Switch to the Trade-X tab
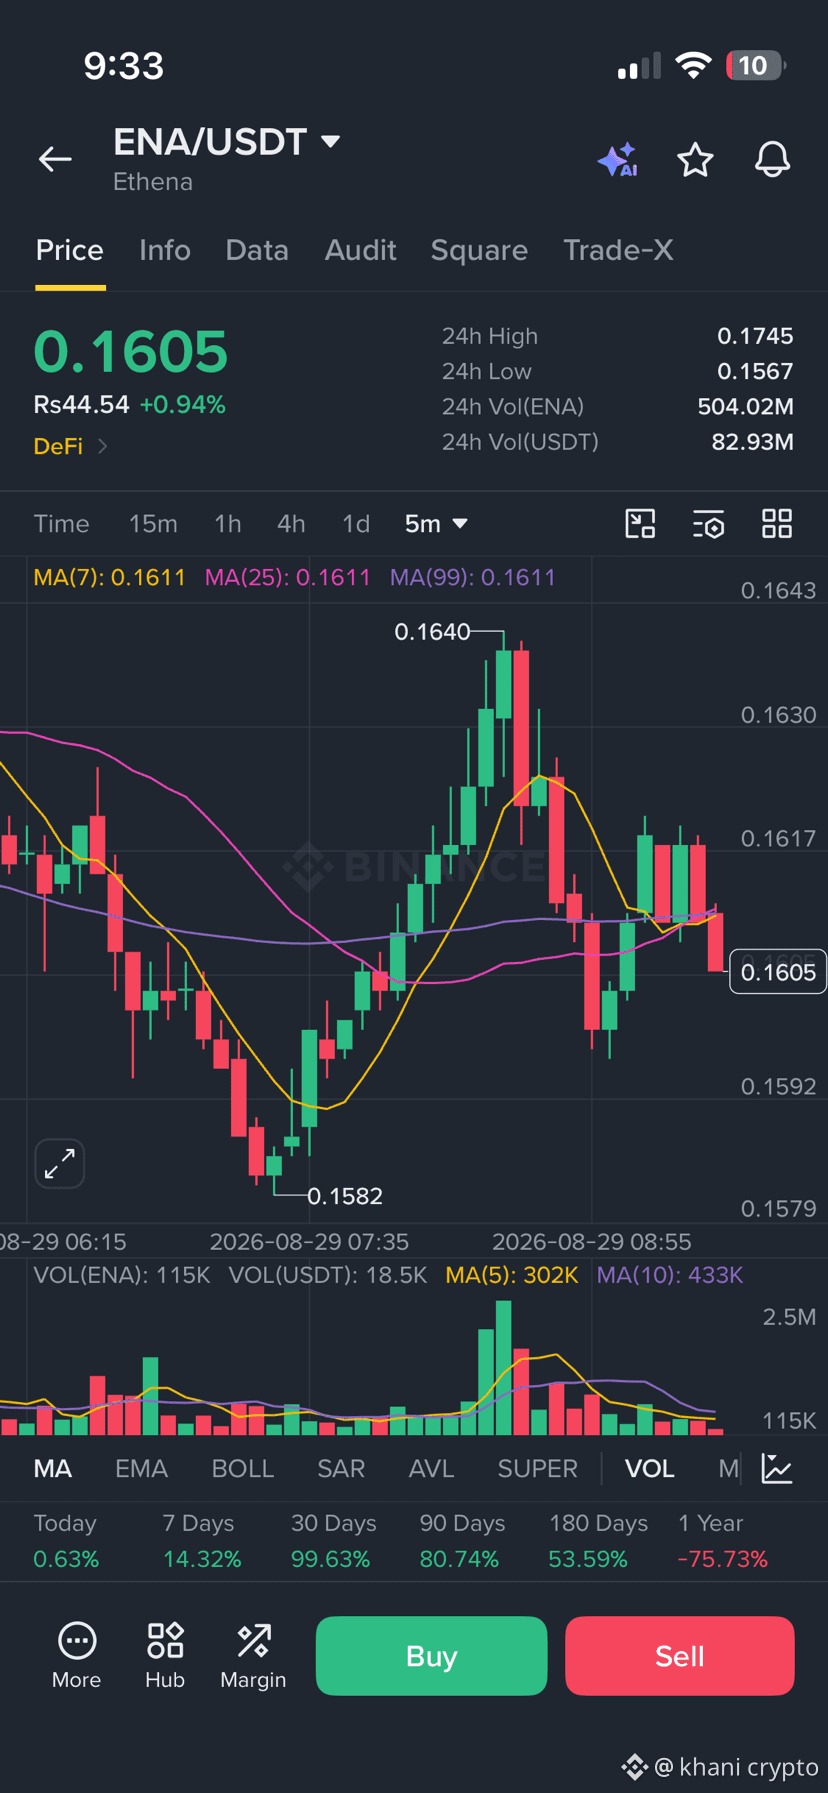Viewport: 828px width, 1793px height. tap(618, 250)
